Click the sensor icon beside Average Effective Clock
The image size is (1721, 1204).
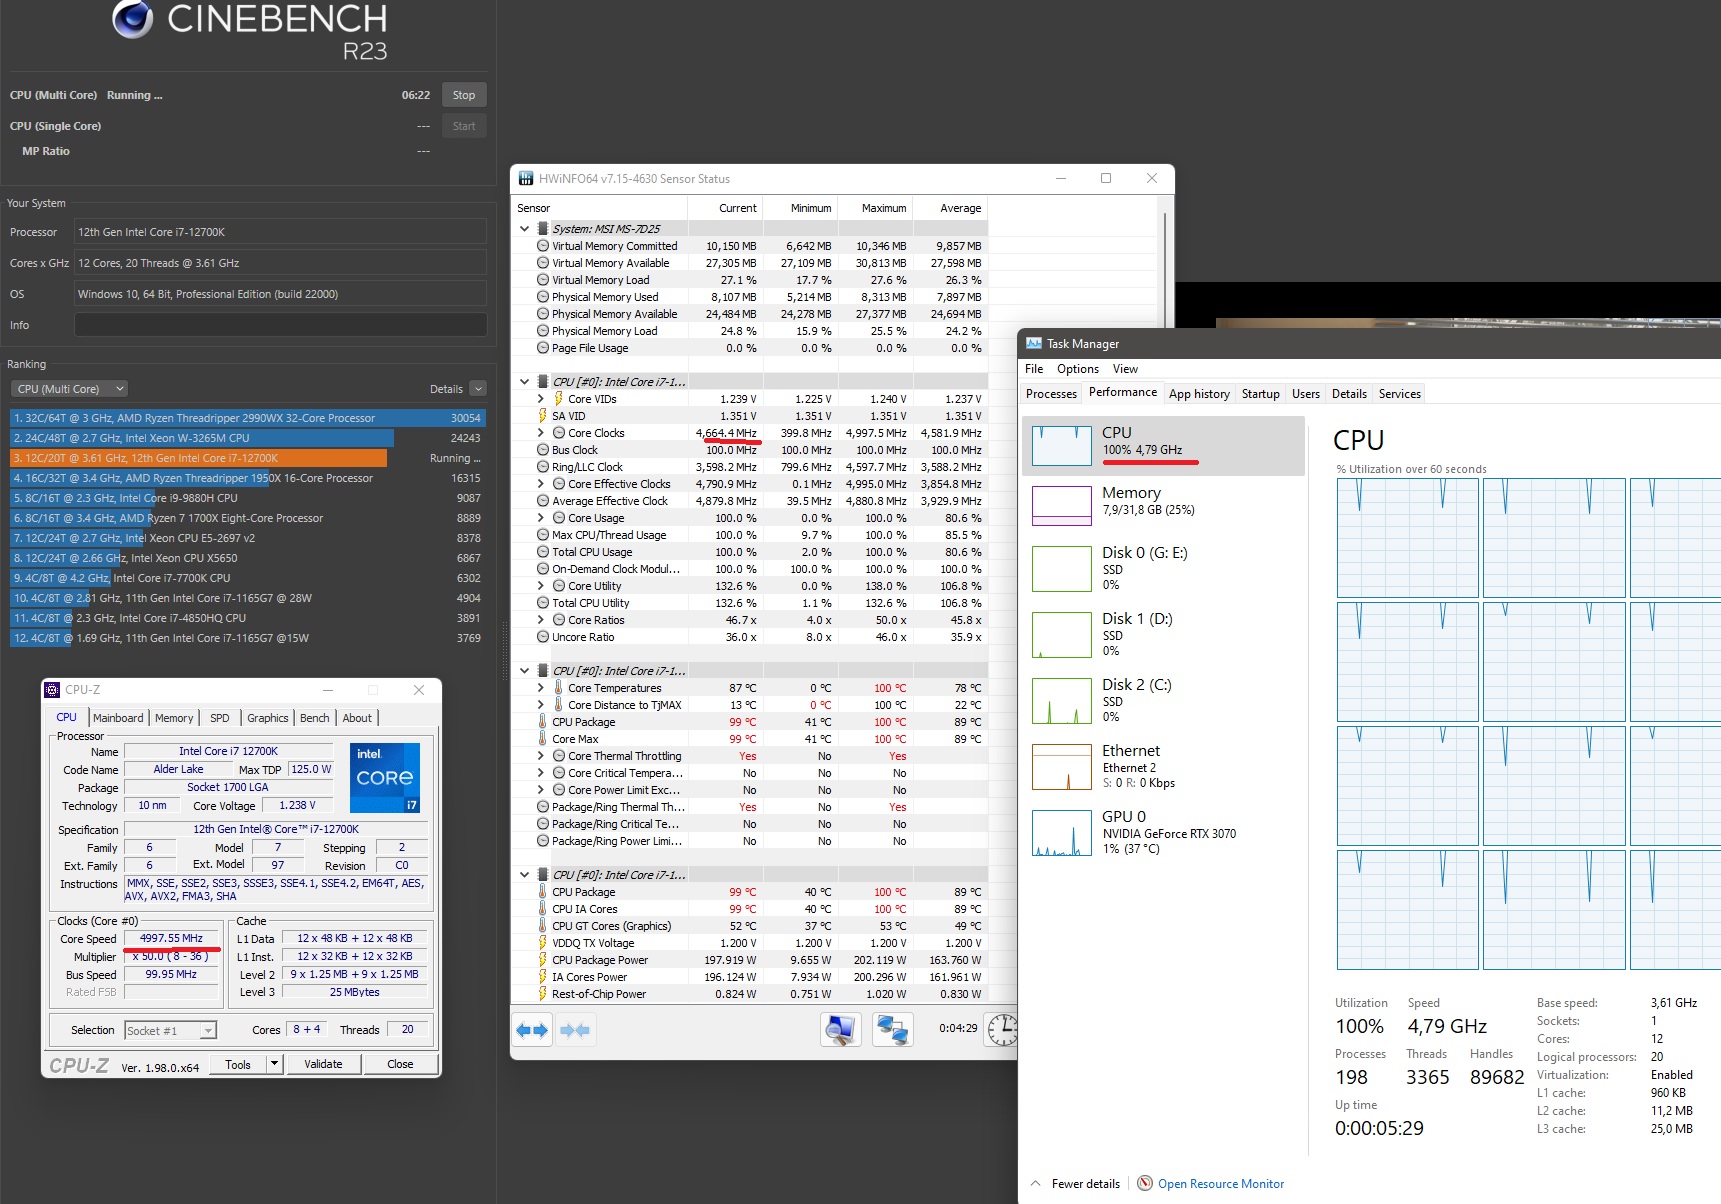(x=543, y=501)
